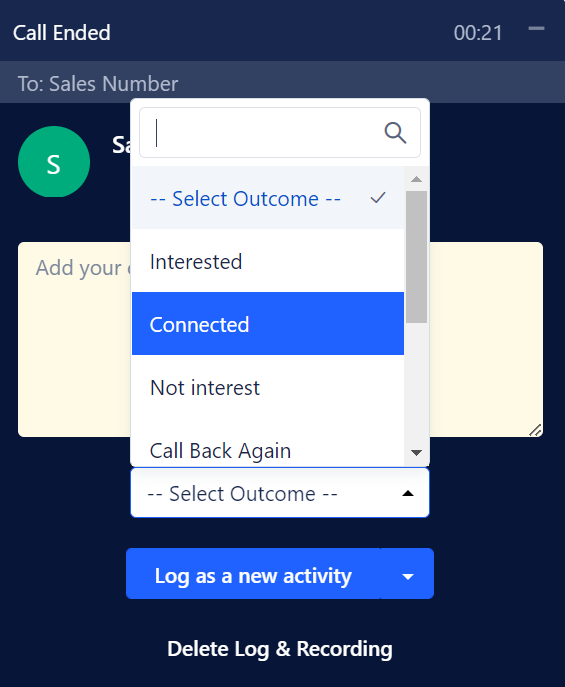The image size is (565, 687).
Task: Focus the outcome search input field
Action: coord(280,133)
